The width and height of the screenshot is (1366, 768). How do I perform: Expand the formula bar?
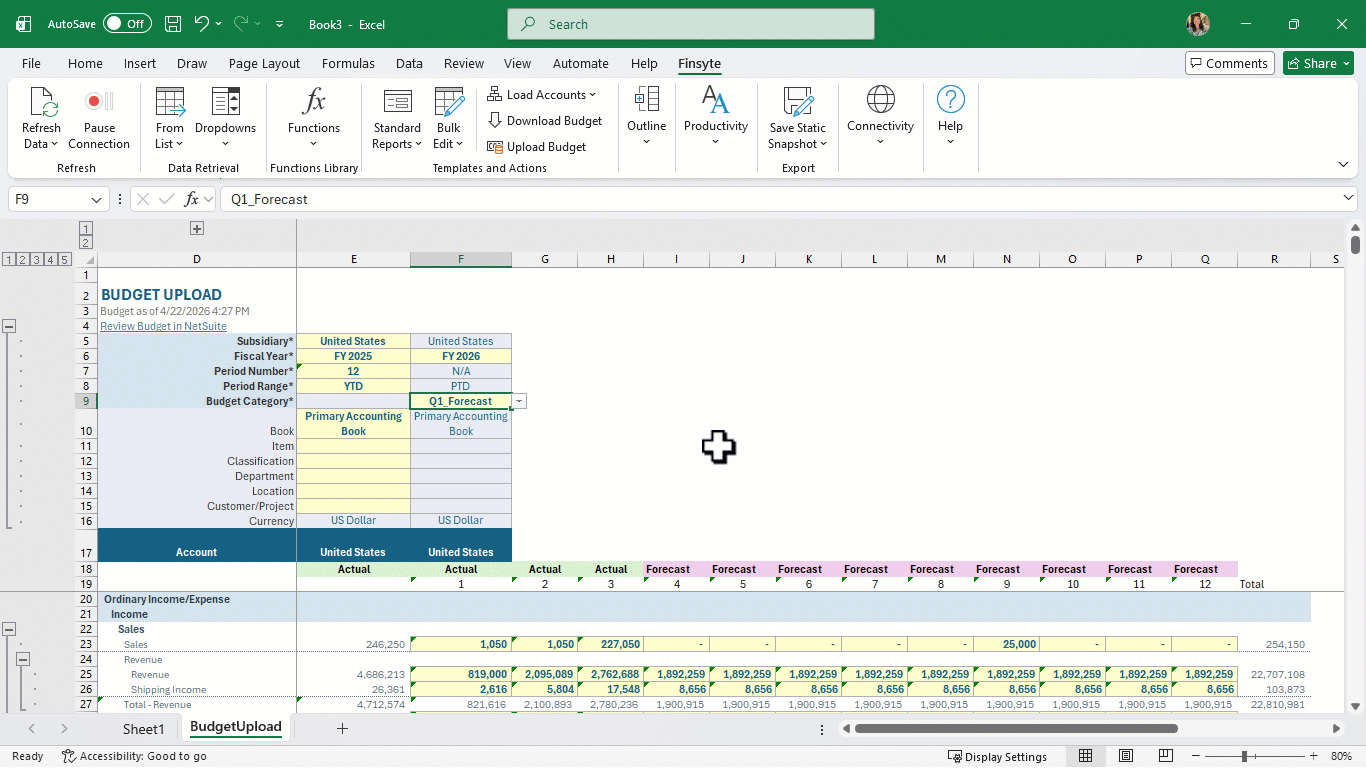tap(1348, 198)
